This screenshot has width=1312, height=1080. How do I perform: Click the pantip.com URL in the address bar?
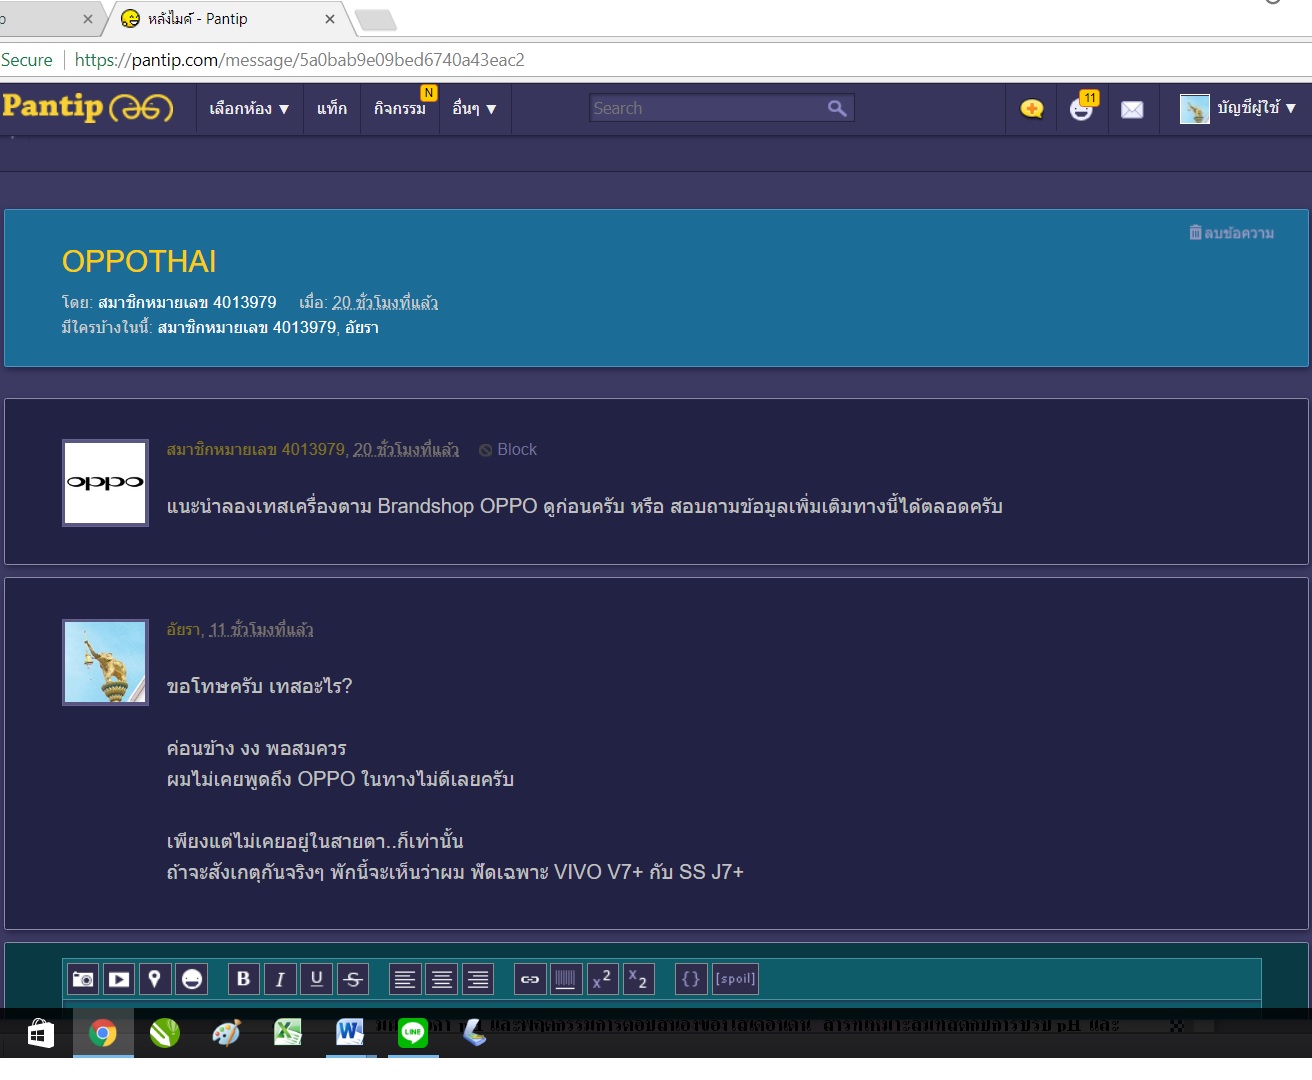pyautogui.click(x=299, y=60)
